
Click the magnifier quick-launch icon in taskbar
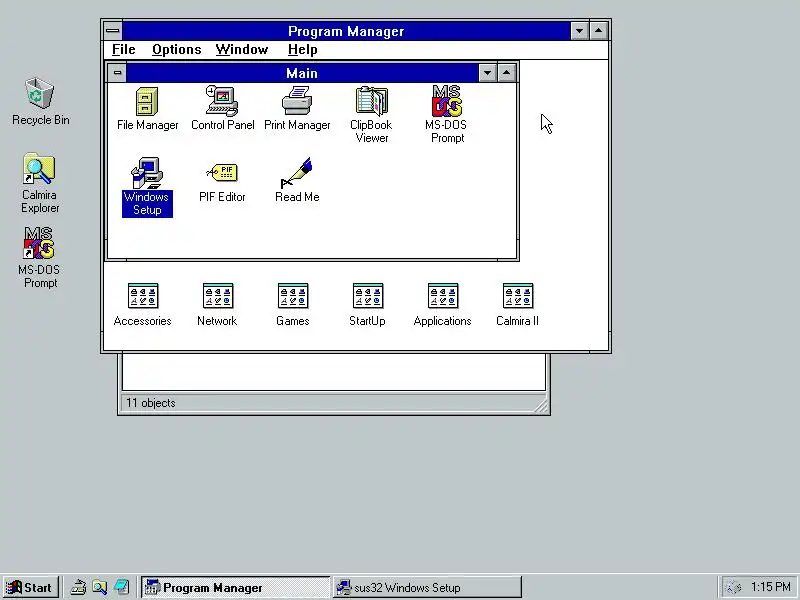100,587
